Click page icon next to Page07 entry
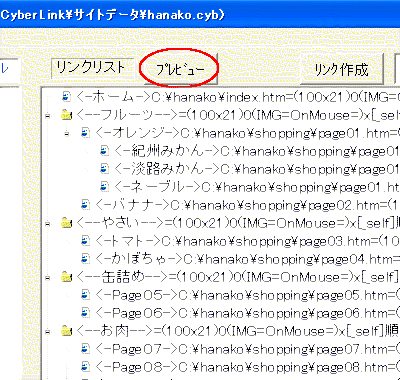 tap(86, 349)
